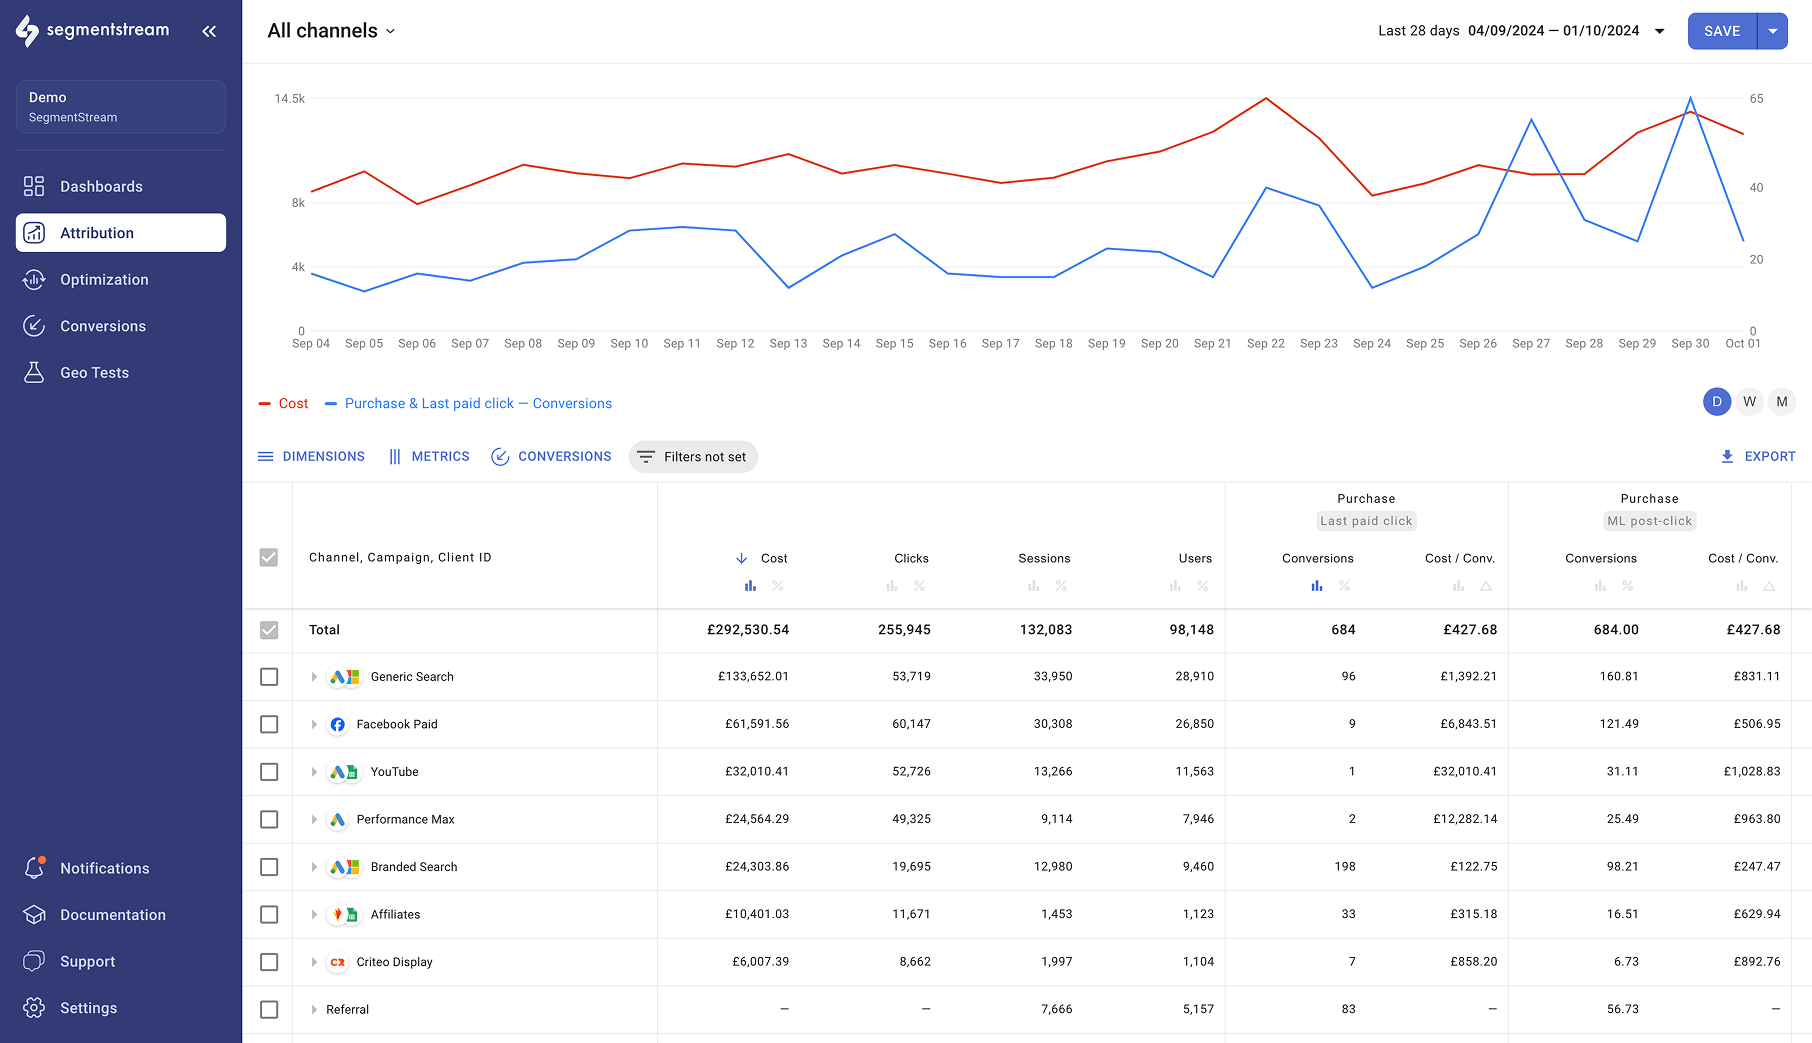Click the Clicks column bar chart icon
This screenshot has width=1812, height=1043.
click(892, 586)
